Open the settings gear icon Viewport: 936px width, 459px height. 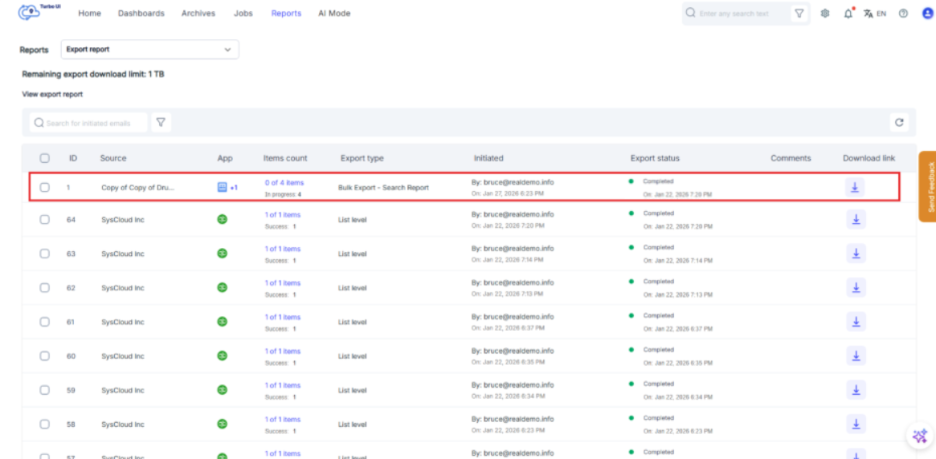point(825,14)
